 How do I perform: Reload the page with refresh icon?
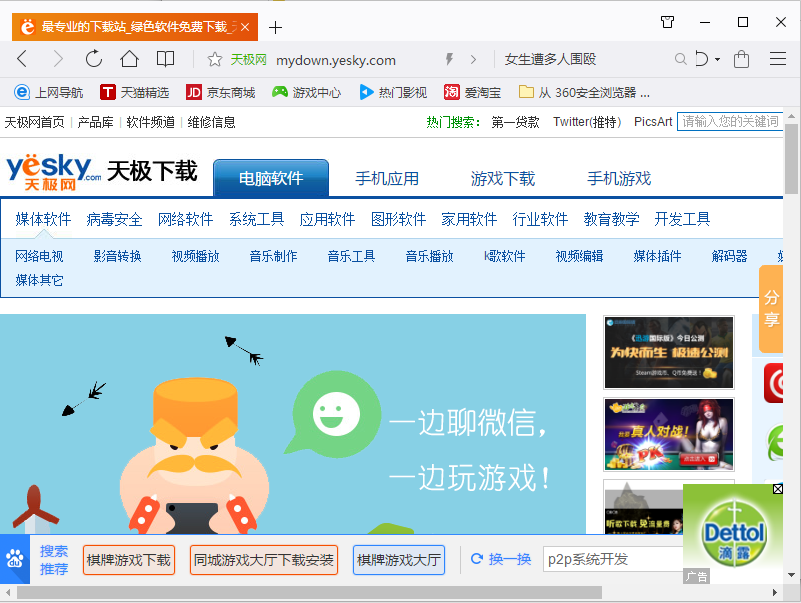94,59
